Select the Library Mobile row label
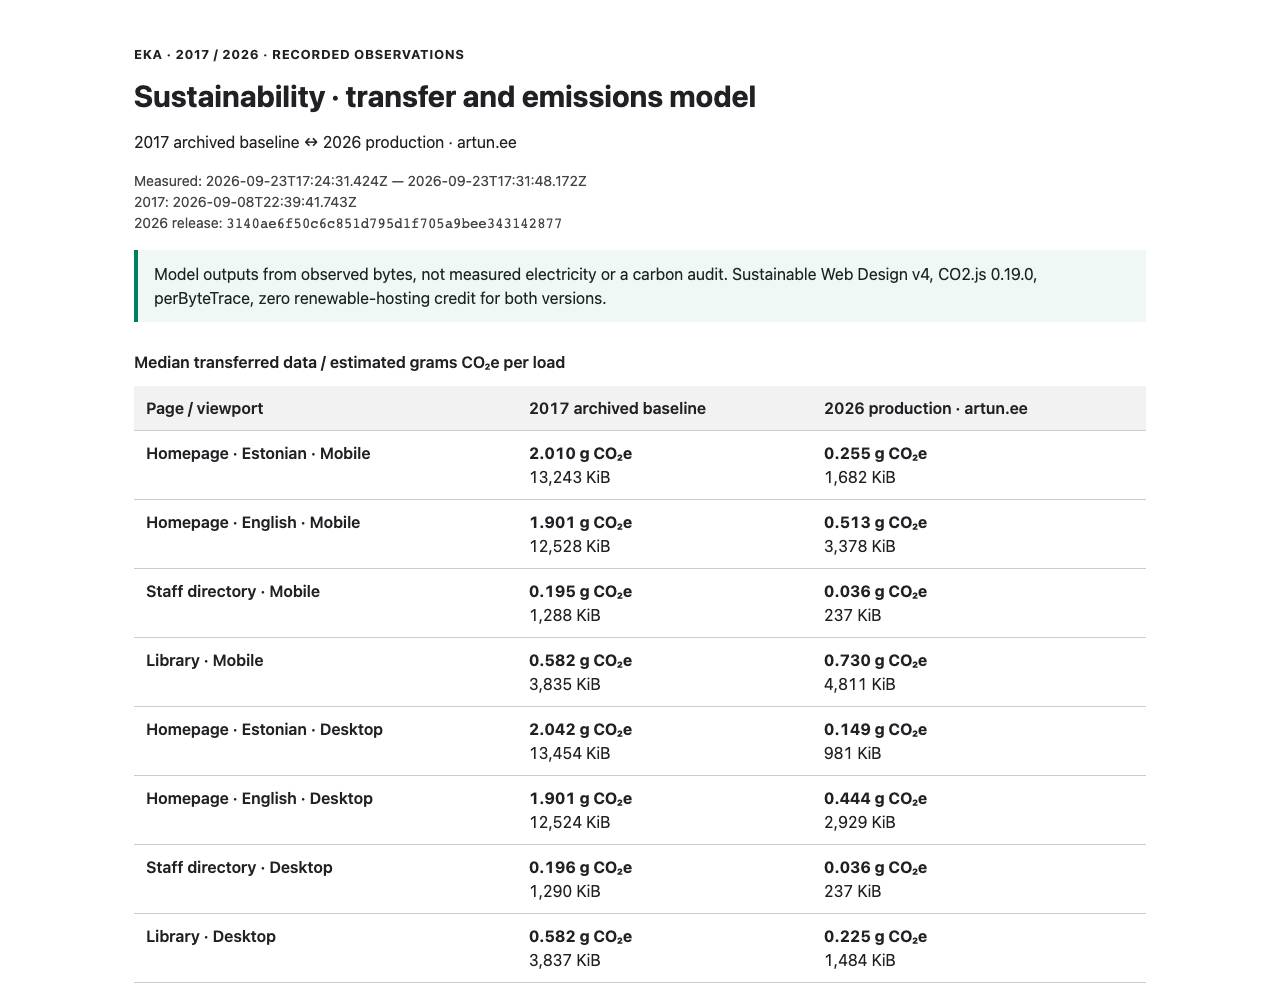This screenshot has height=1000, width=1280. [205, 660]
